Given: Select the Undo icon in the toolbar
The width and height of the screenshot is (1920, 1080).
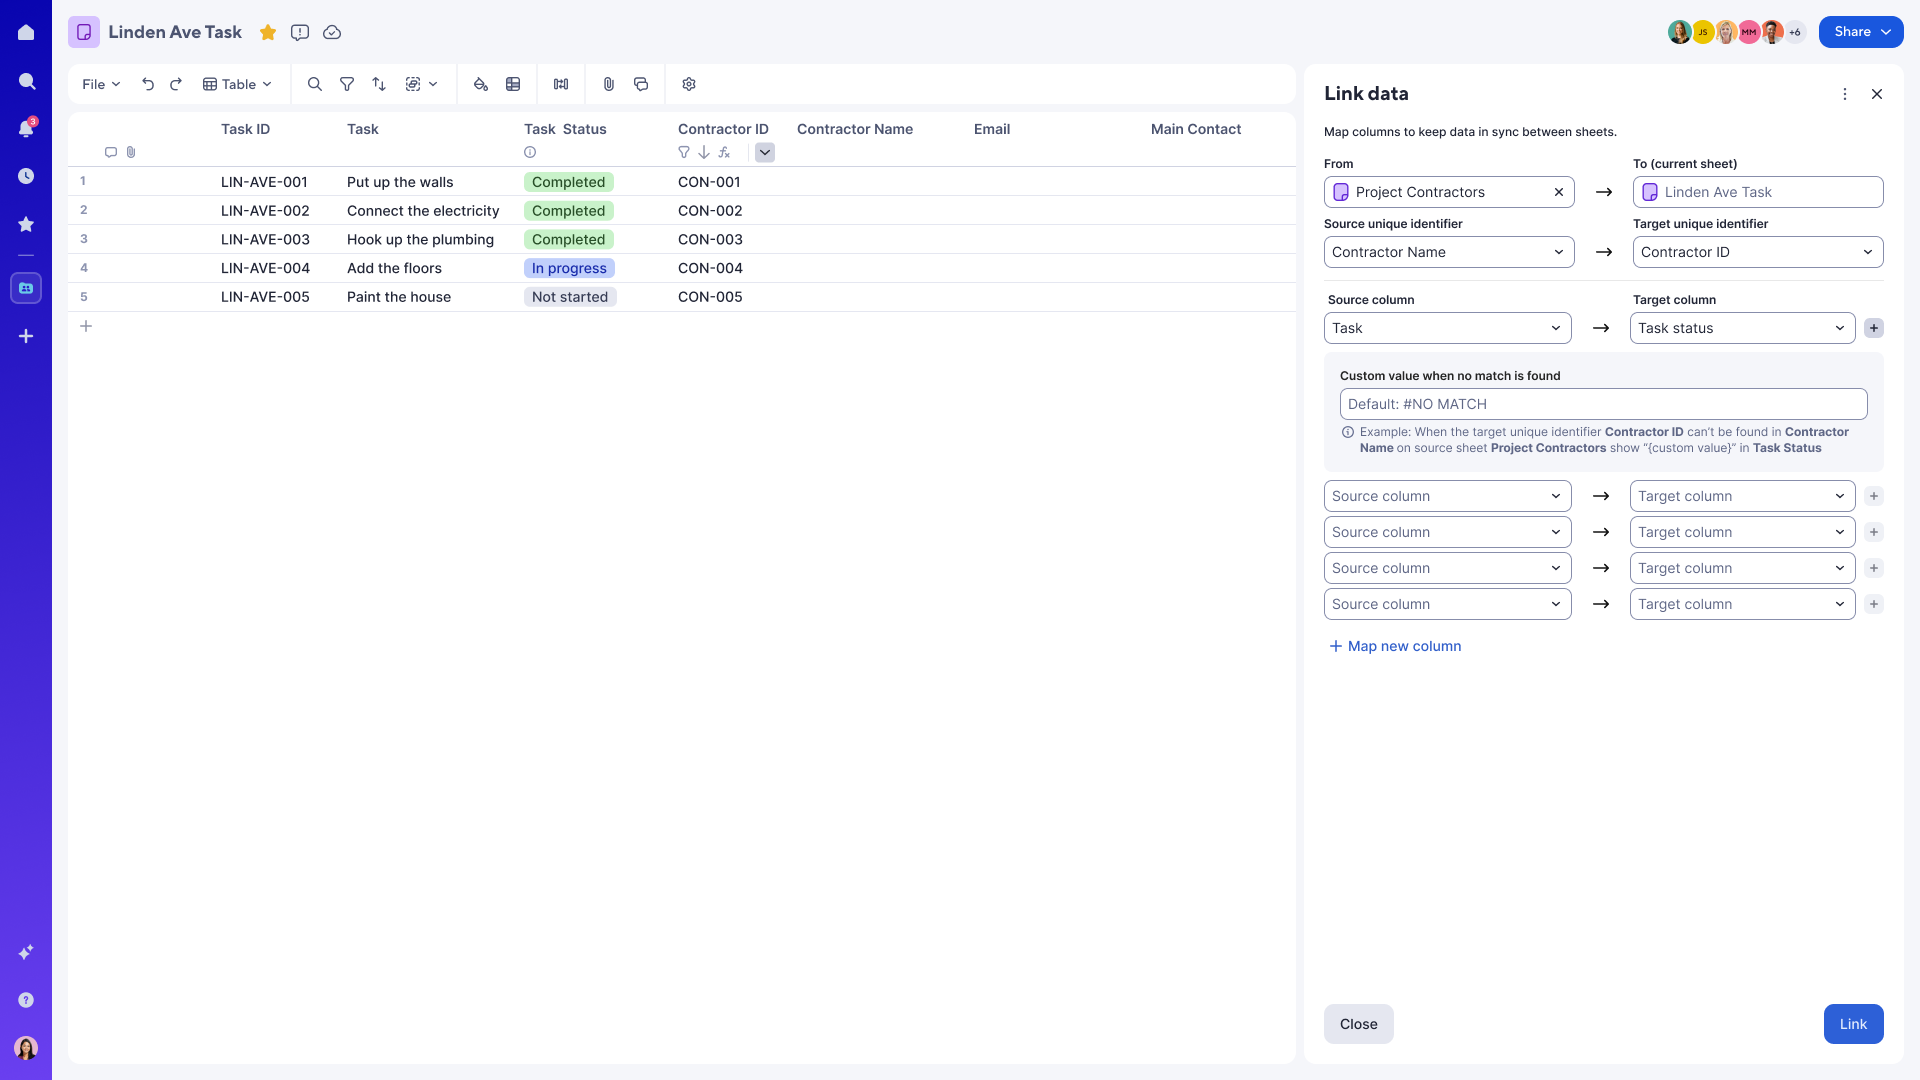Looking at the screenshot, I should point(148,84).
